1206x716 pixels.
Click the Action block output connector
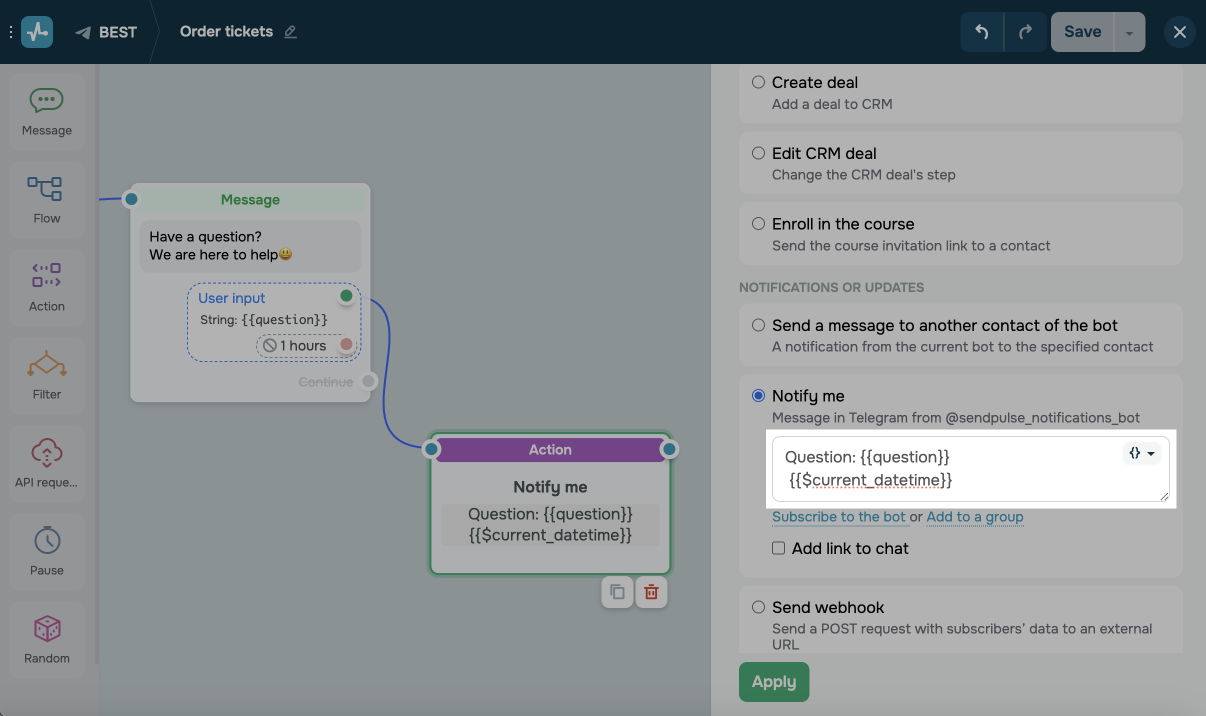click(669, 450)
